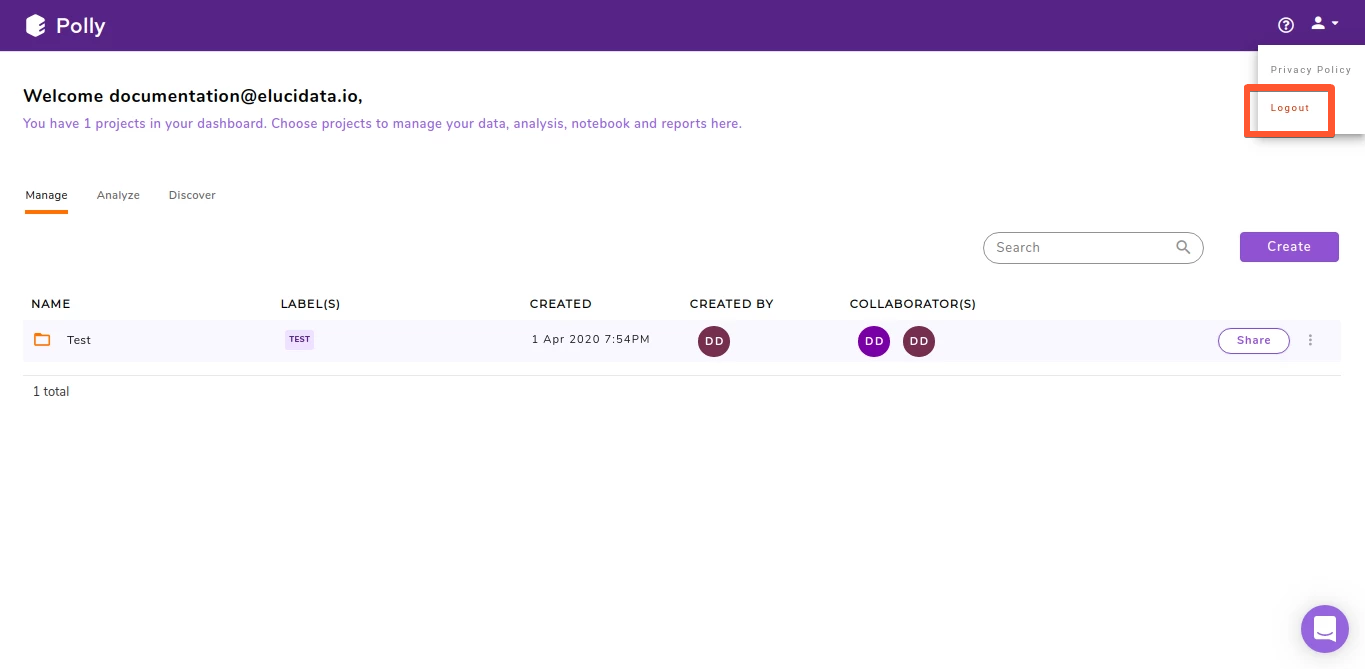The image size is (1365, 669).
Task: Select the Test project name
Action: [x=78, y=340]
